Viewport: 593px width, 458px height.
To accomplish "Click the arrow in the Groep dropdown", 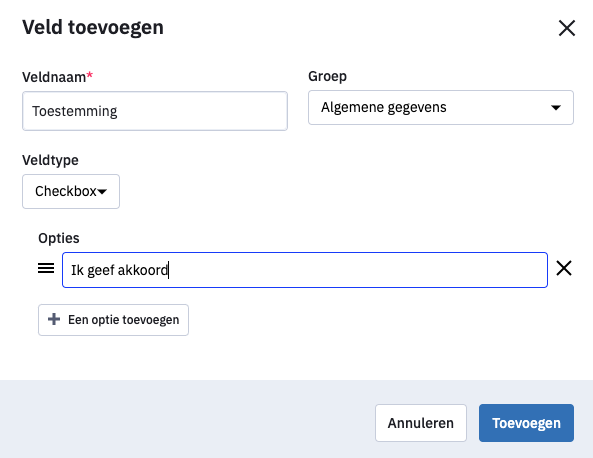I will [x=556, y=108].
